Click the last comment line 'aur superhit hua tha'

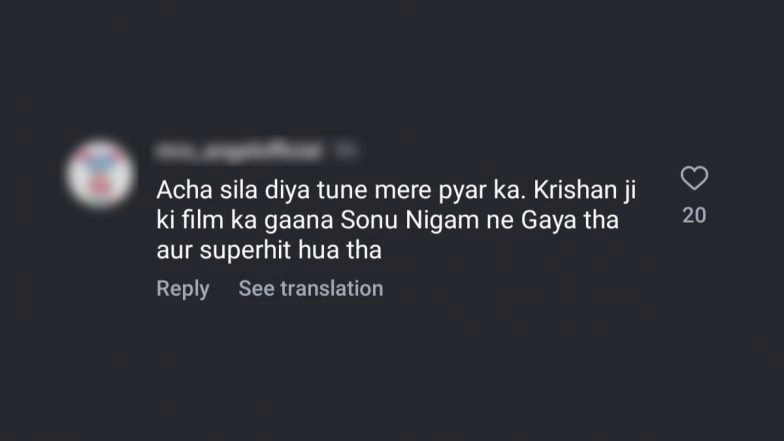269,252
